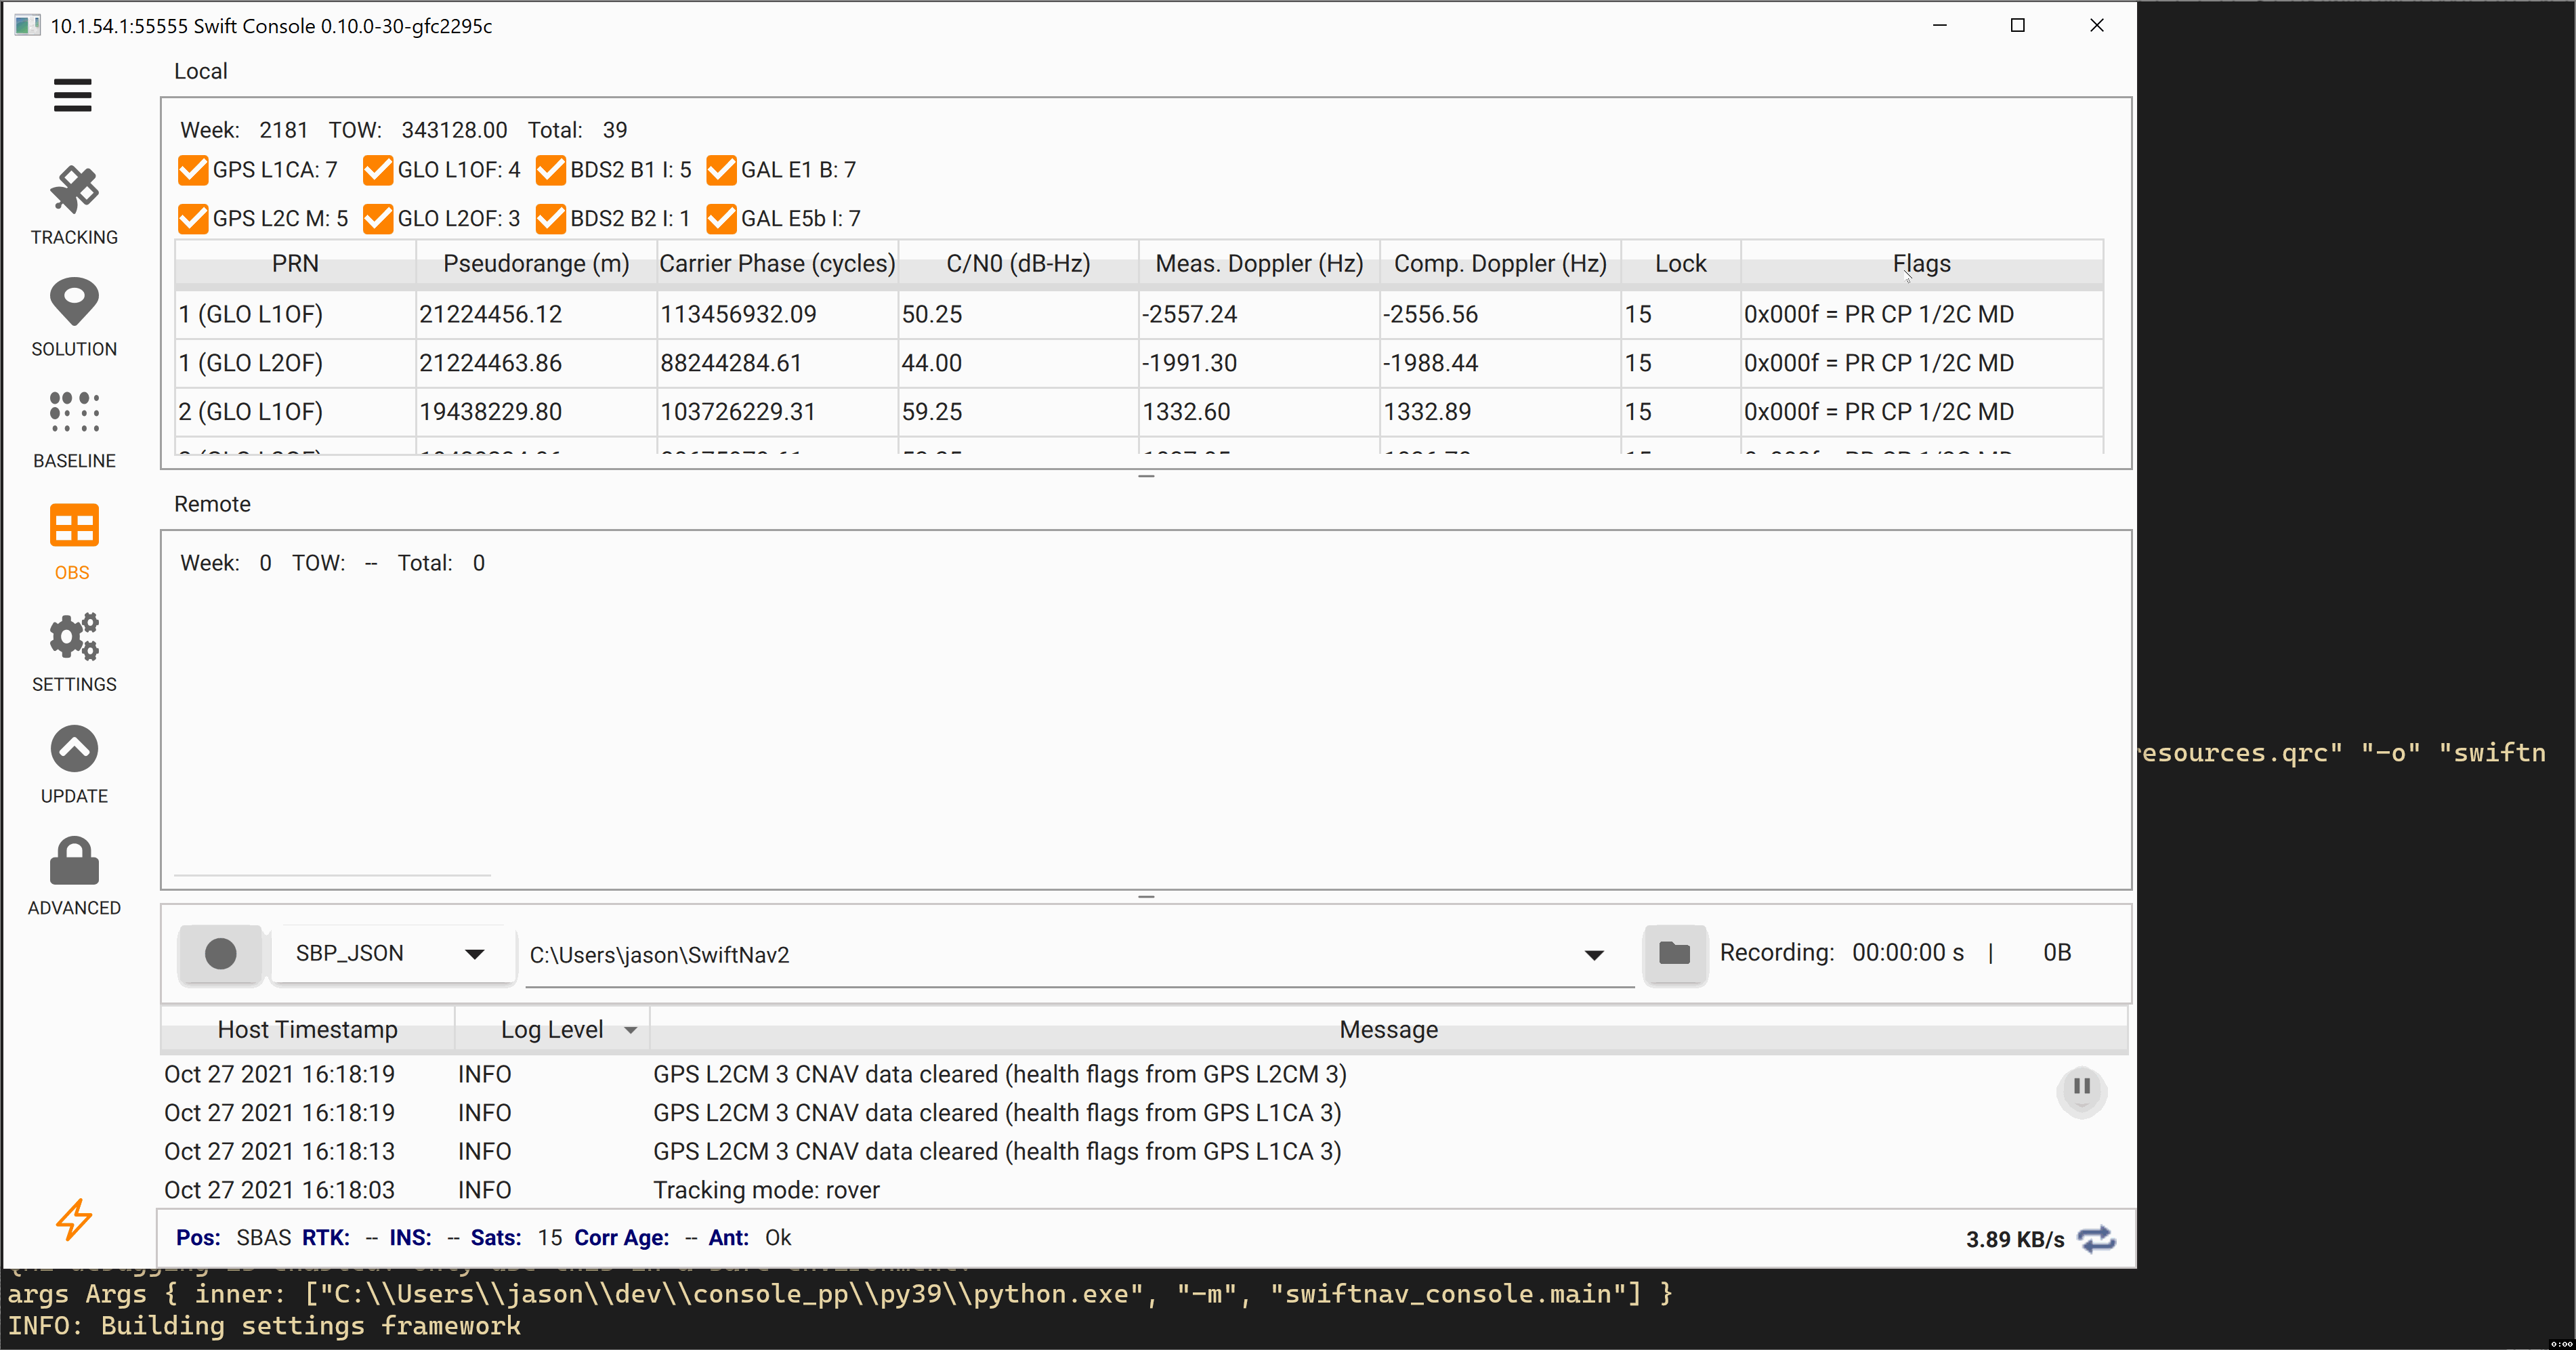Open the Tracking satellite icon tab
The width and height of the screenshot is (2576, 1350).
click(x=74, y=190)
